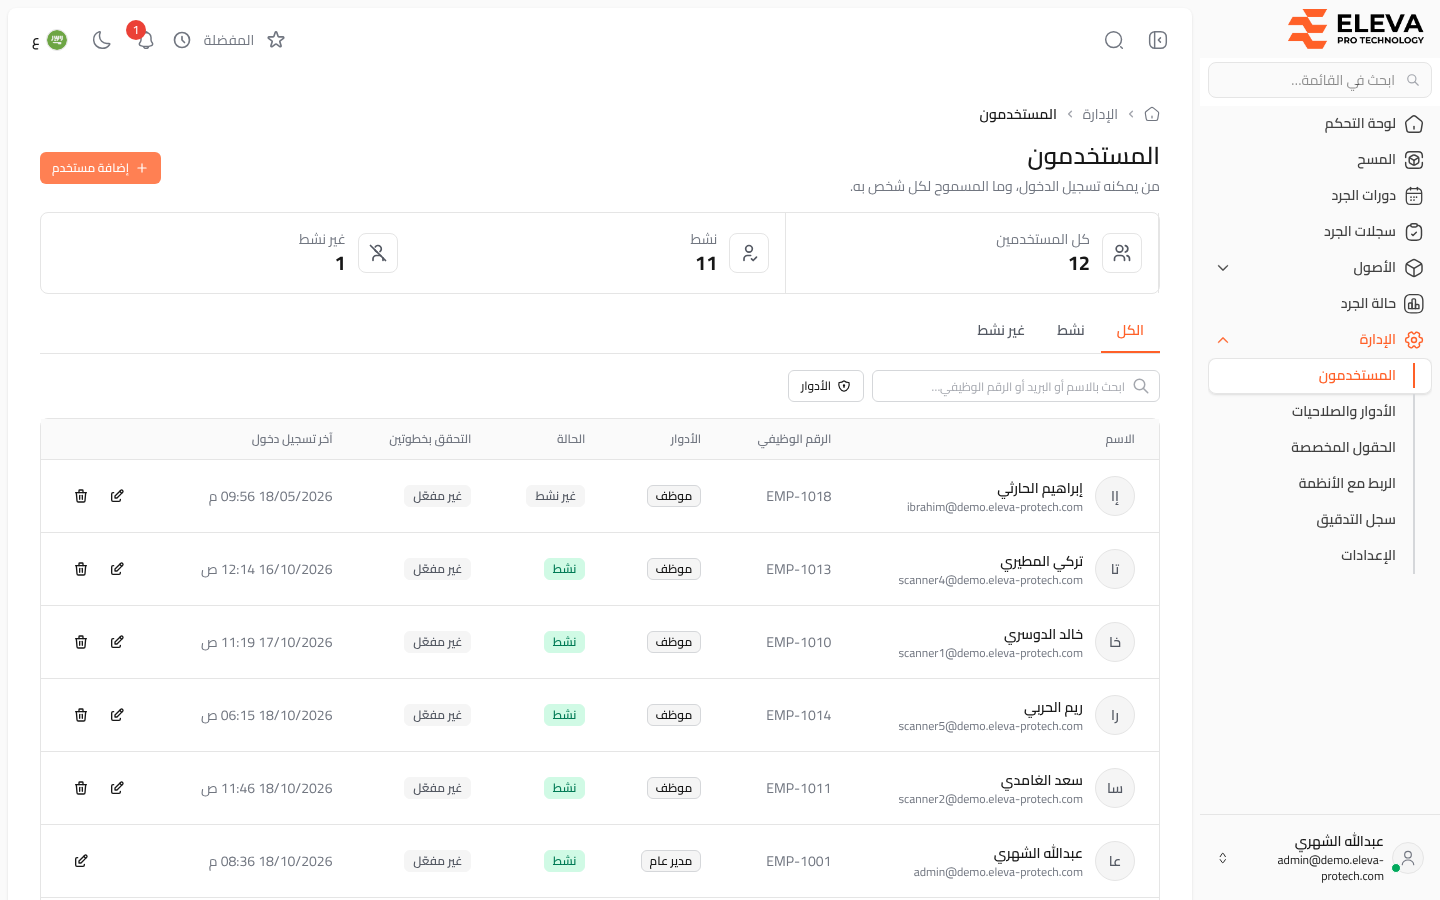Edit user إبراهيم الحارثي with pencil icon
Viewport: 1440px width, 900px height.
pyautogui.click(x=117, y=496)
